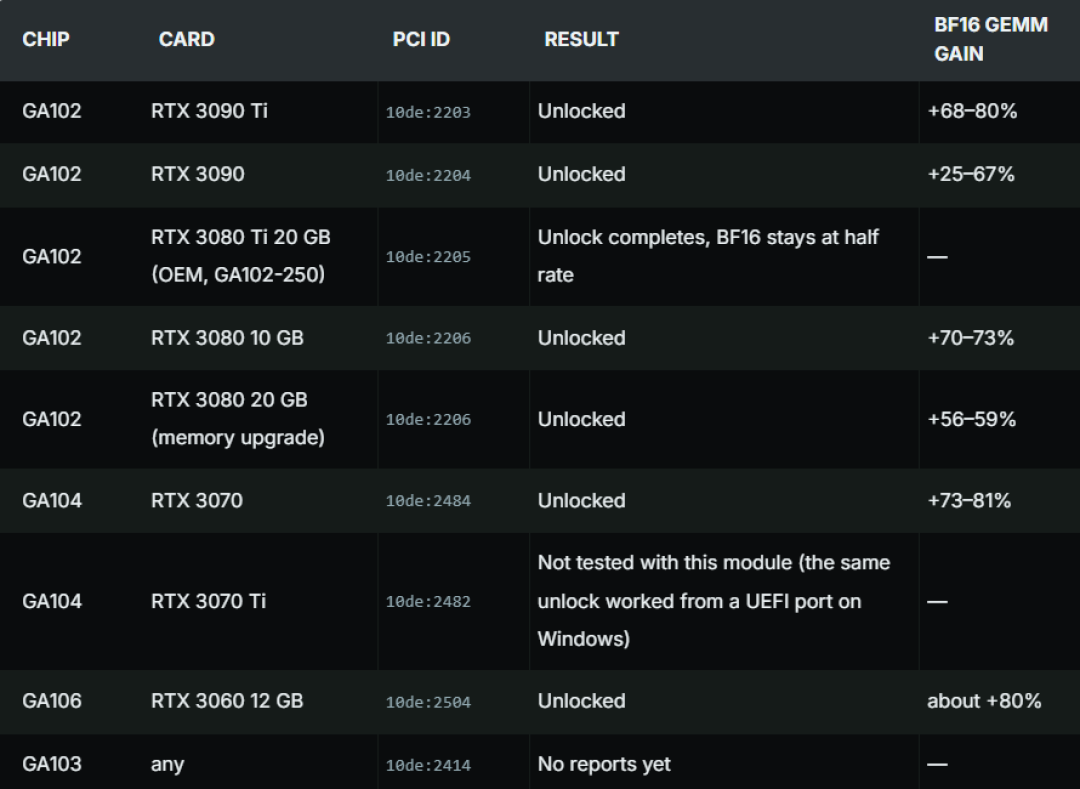Viewport: 1080px width, 789px height.
Task: Click PCI ID 10de:2203
Action: click(x=428, y=112)
